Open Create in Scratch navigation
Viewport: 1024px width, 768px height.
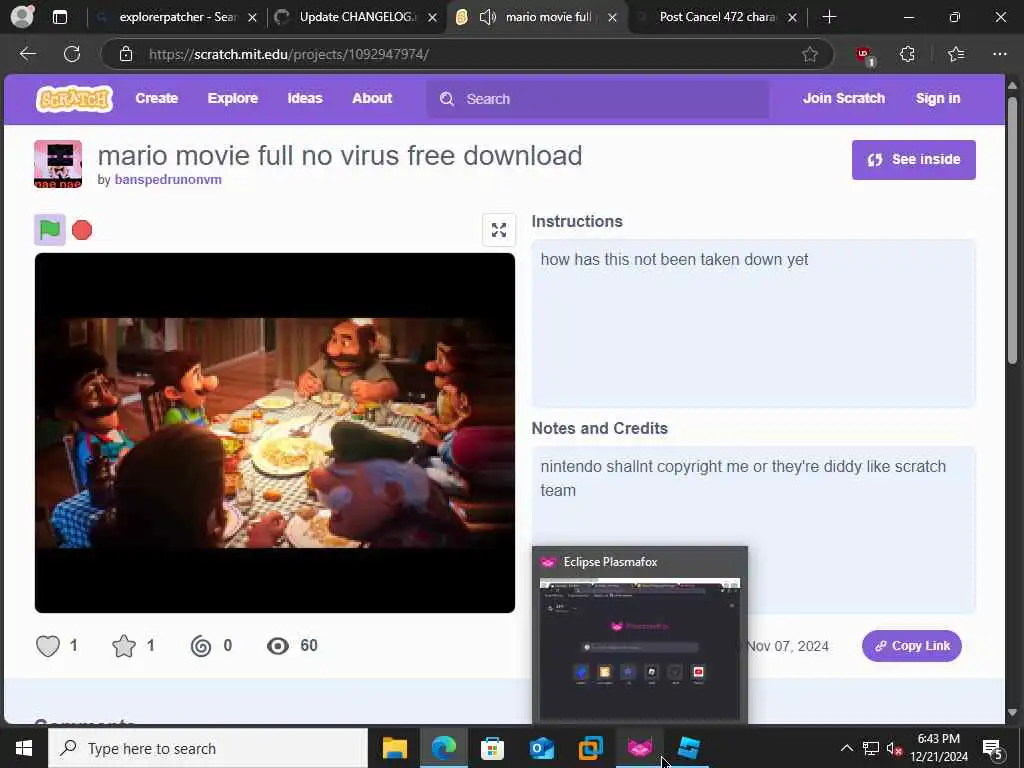click(x=157, y=99)
